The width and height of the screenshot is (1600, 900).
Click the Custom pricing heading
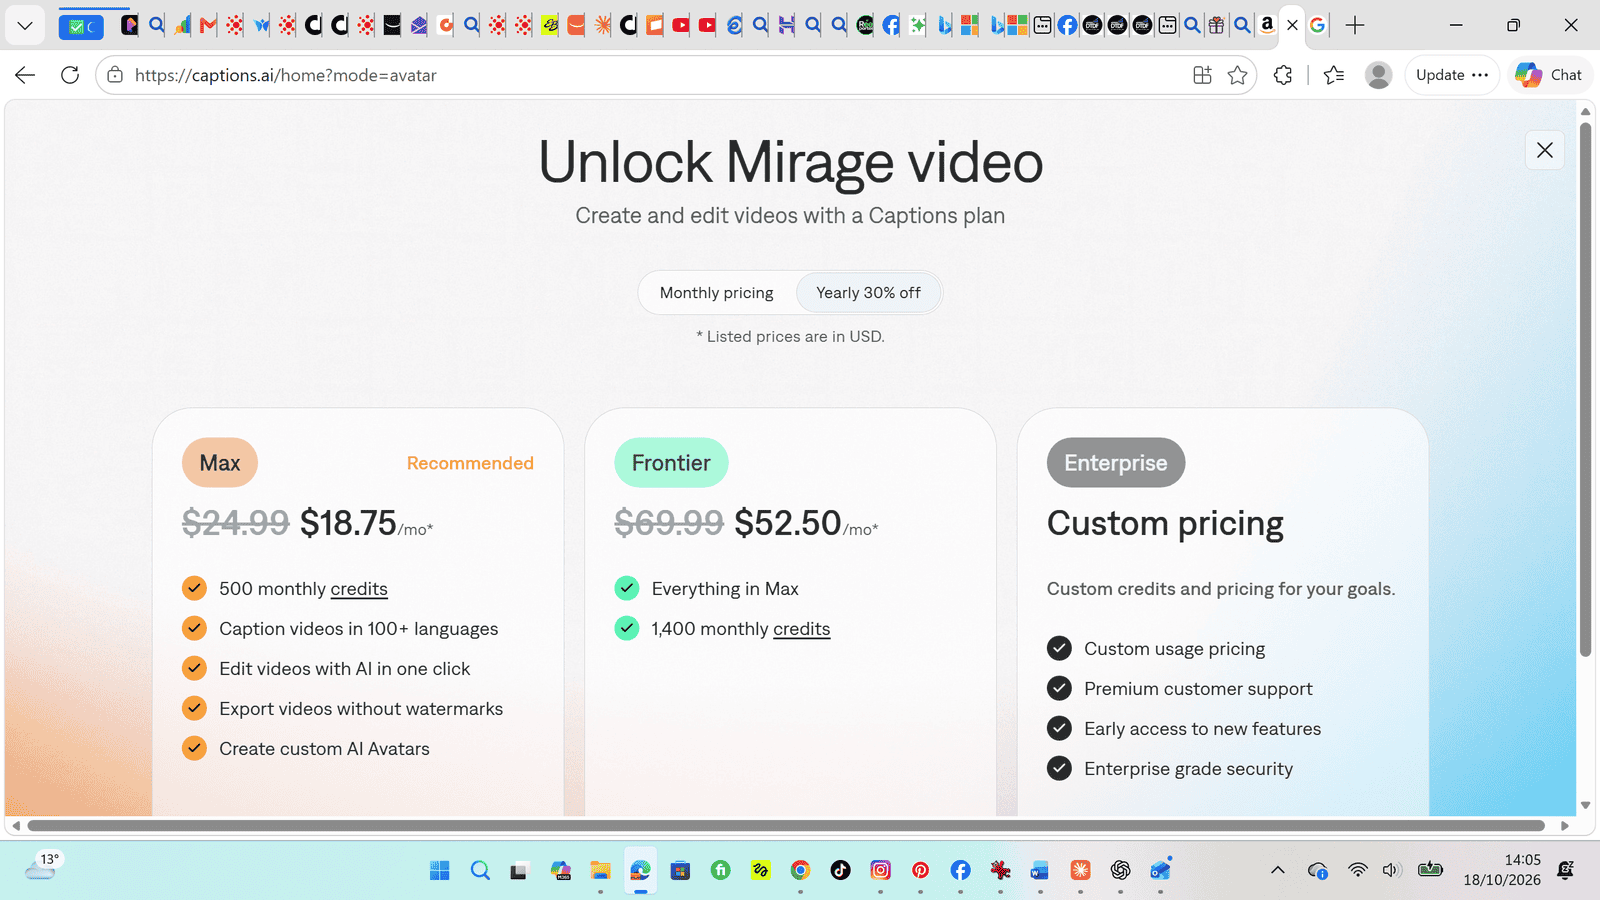[1165, 524]
